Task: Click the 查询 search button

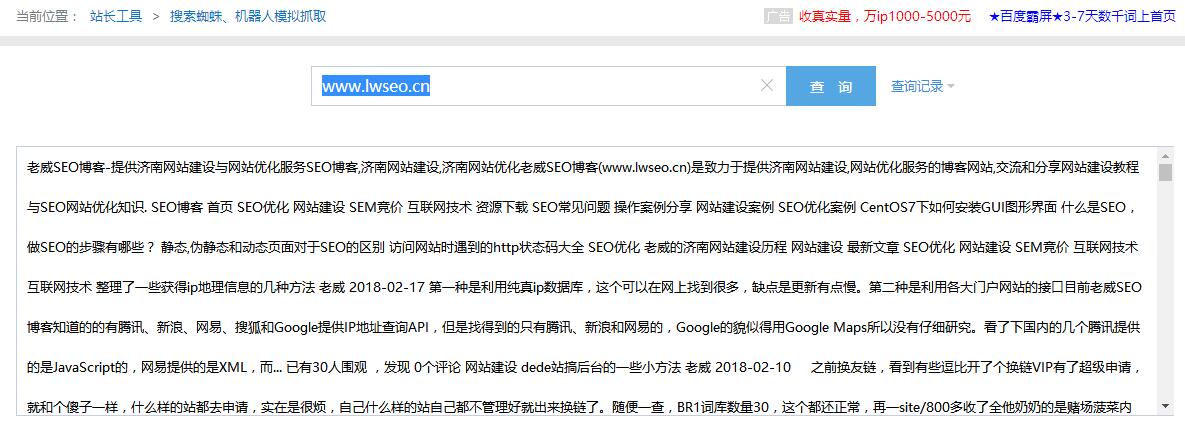Action: 830,87
